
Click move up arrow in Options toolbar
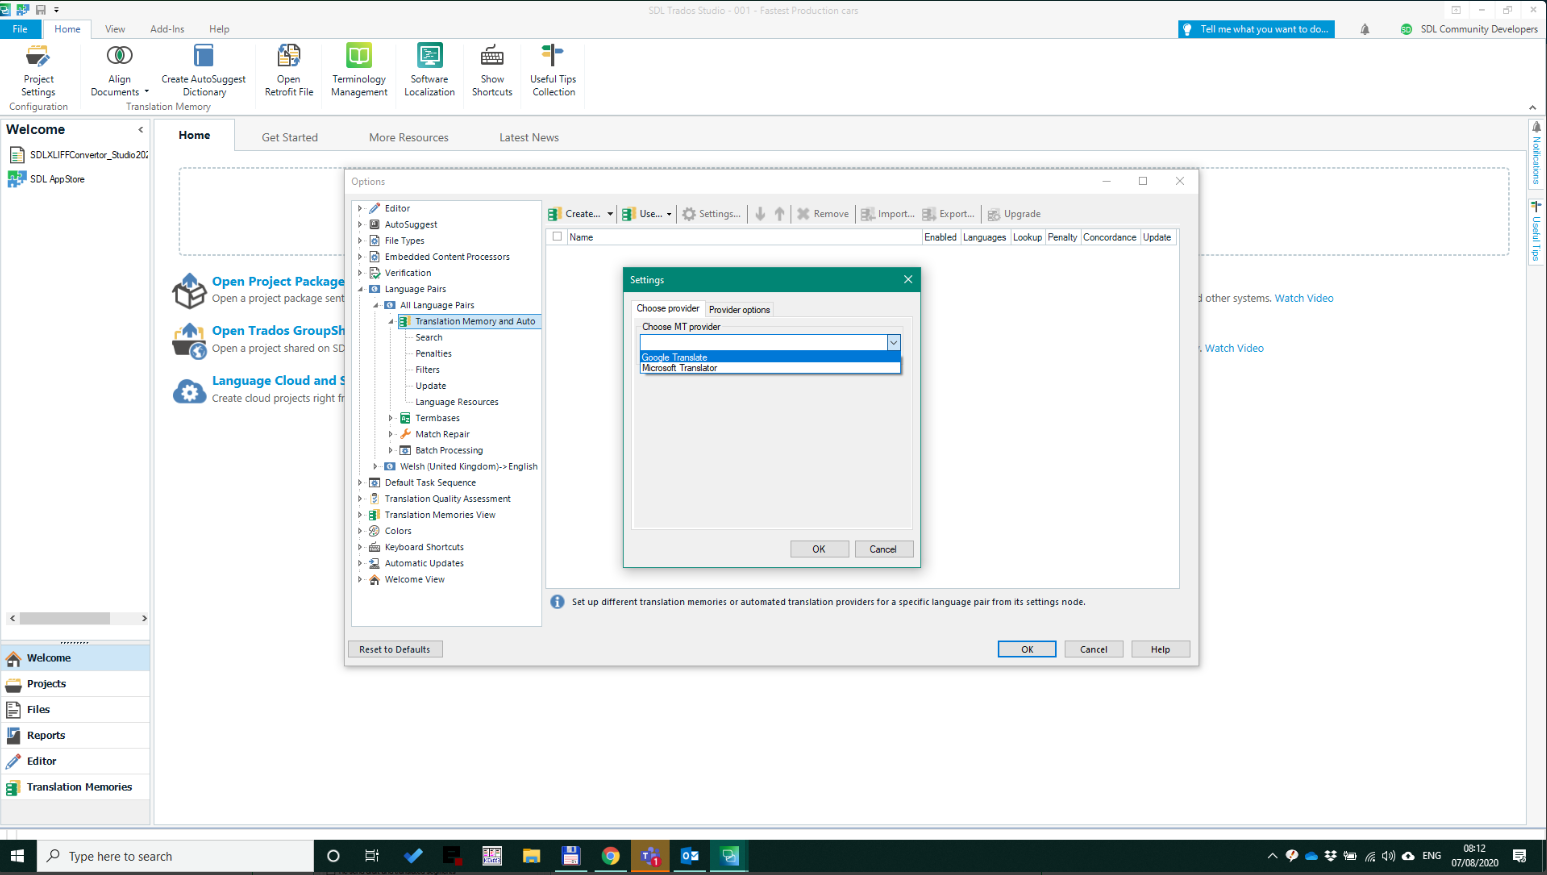(x=780, y=214)
